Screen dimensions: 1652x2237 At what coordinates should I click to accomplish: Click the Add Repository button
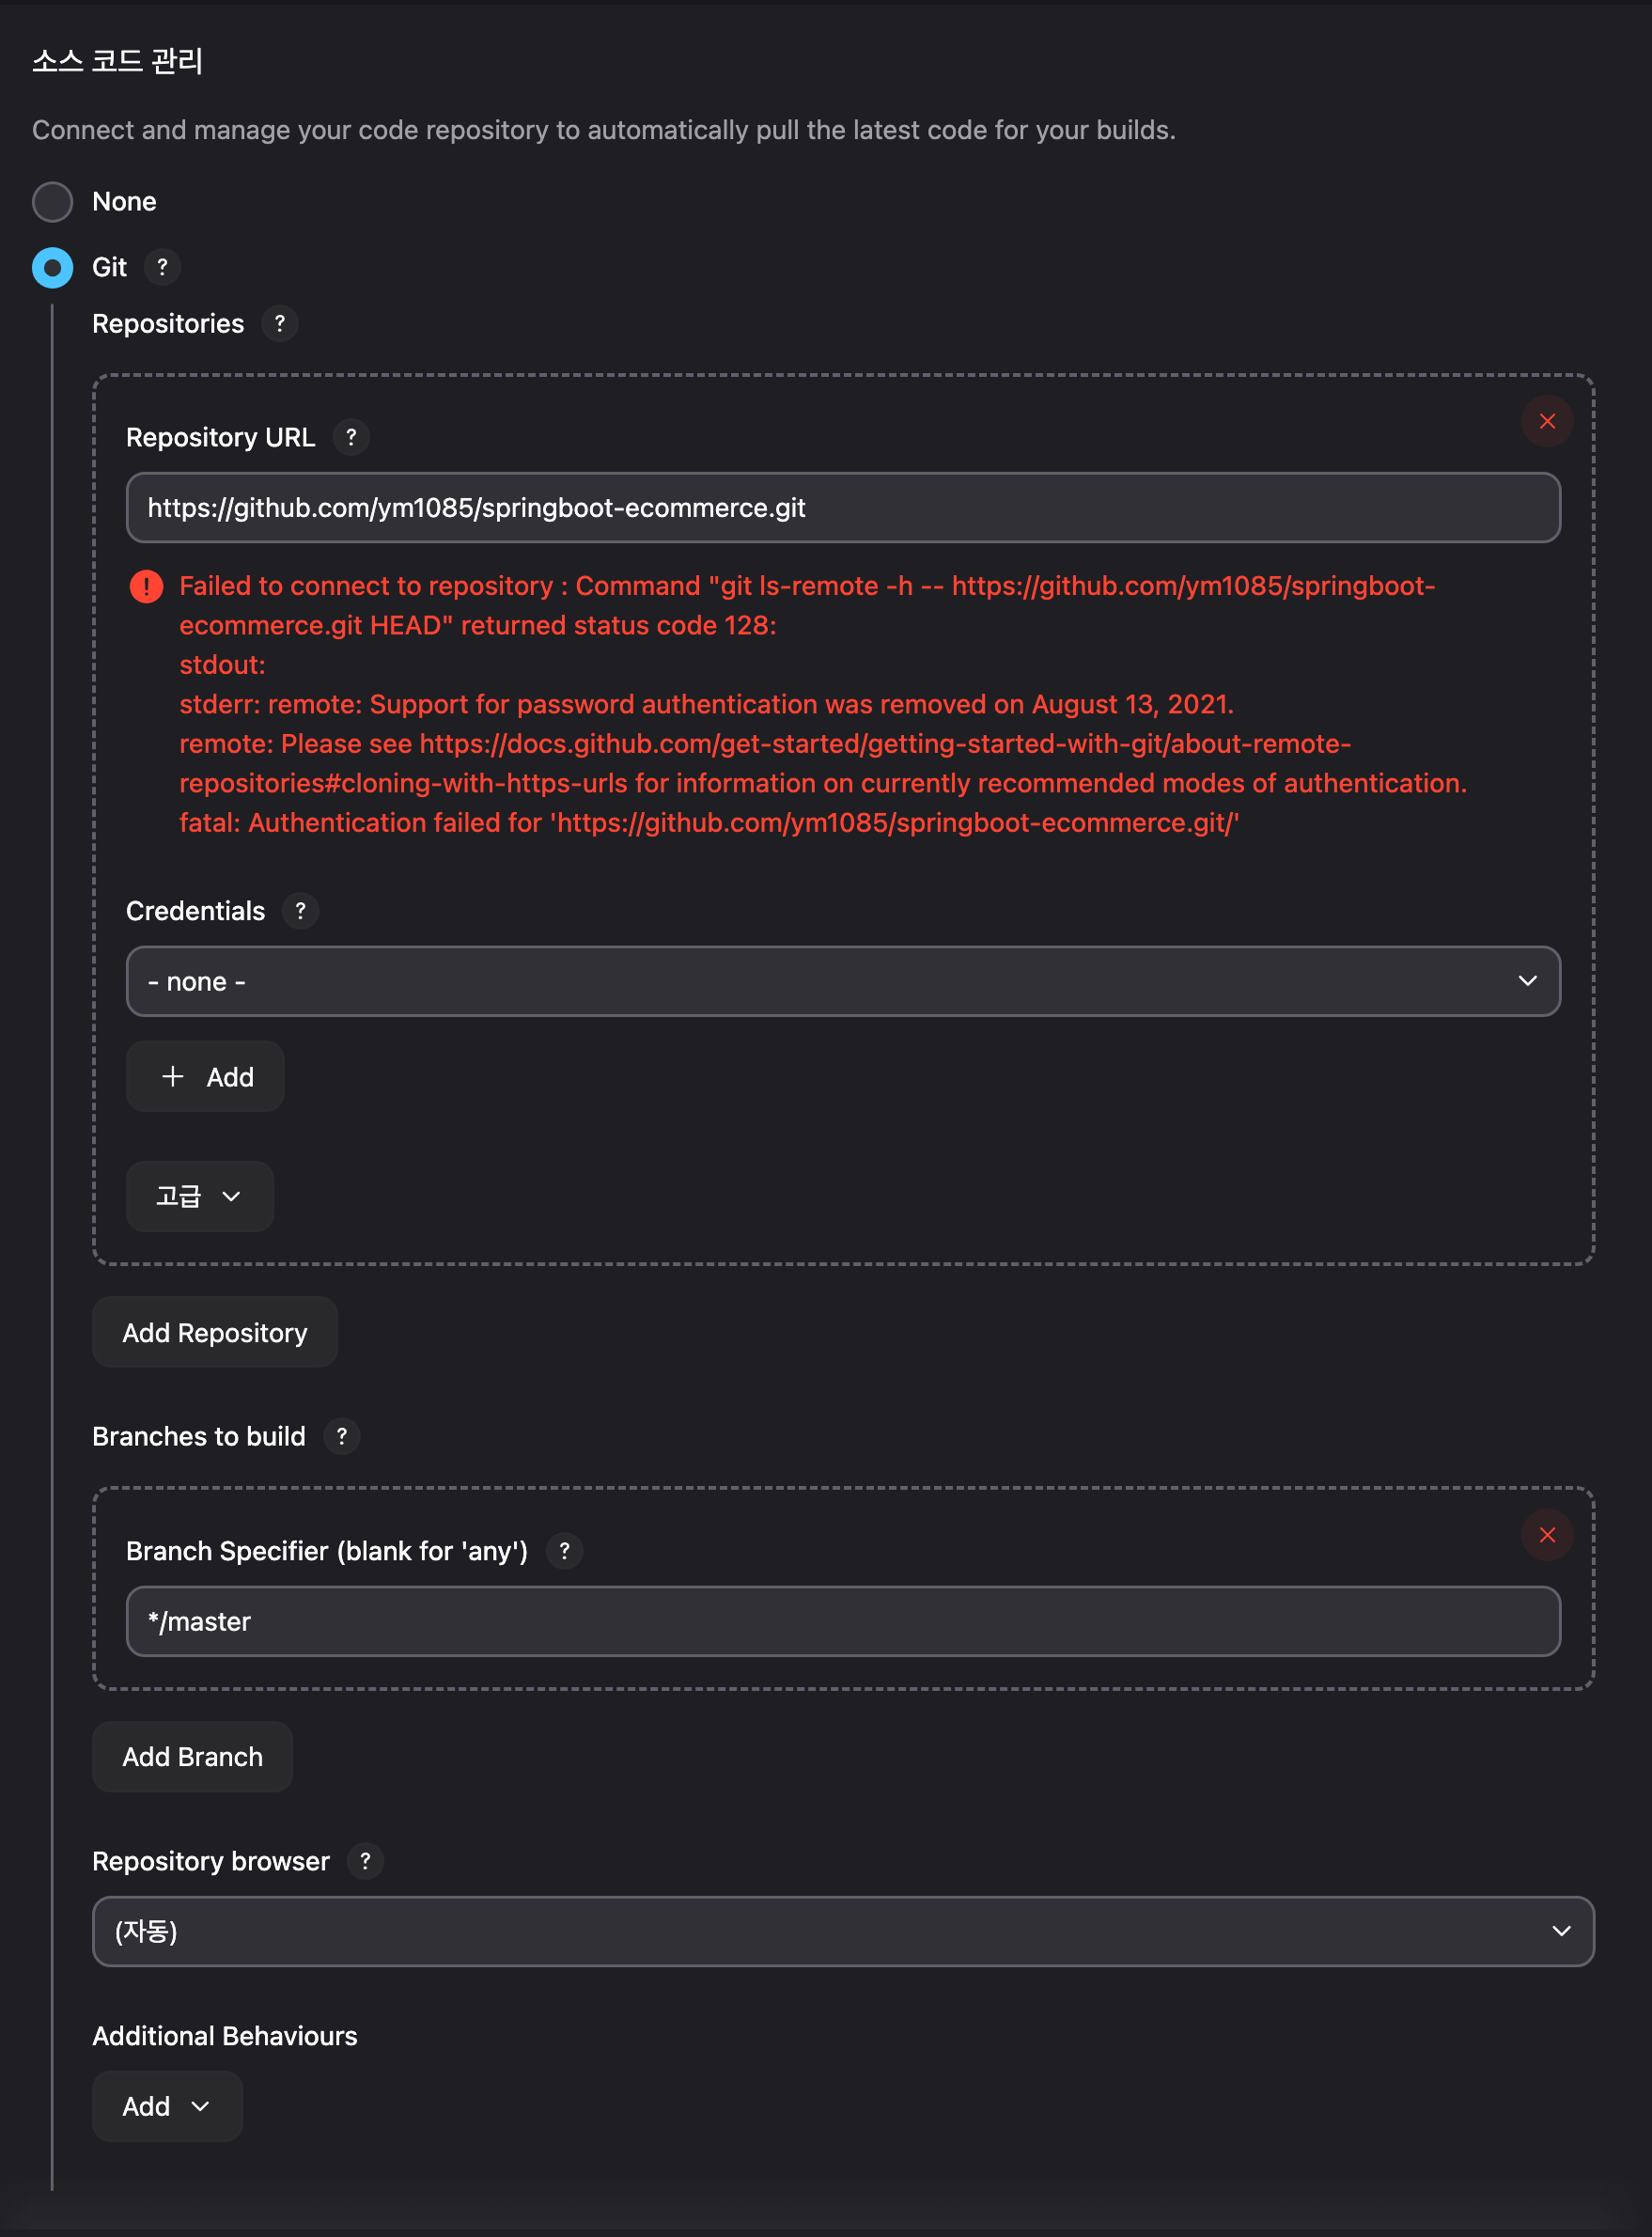click(x=215, y=1332)
